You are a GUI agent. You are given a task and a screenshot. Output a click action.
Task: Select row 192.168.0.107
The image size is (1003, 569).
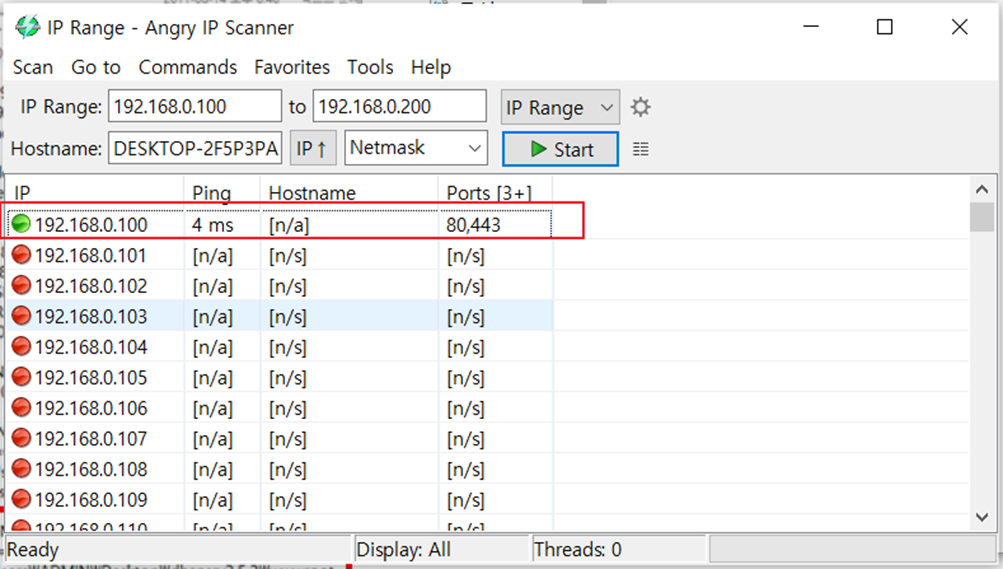coord(280,439)
